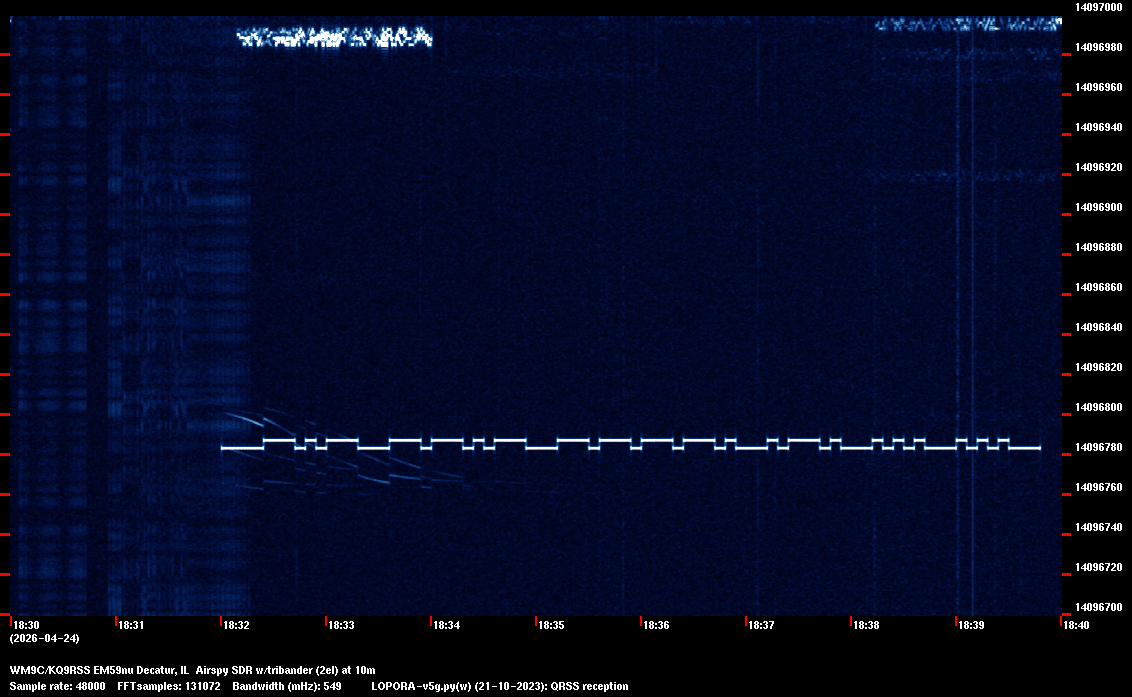
Task: Click the start of the bright QRSS trace
Action: 224,448
